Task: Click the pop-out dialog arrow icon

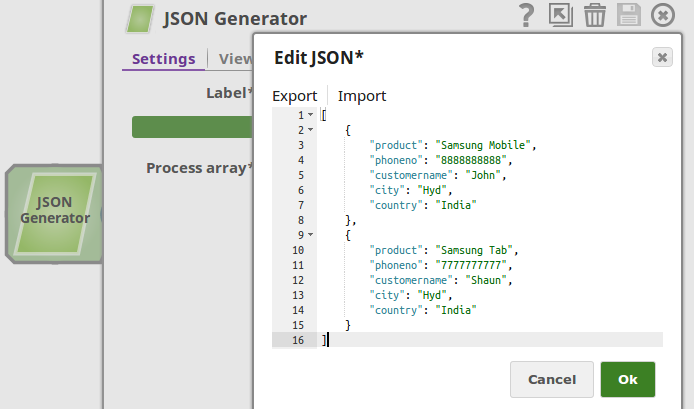Action: [x=560, y=15]
